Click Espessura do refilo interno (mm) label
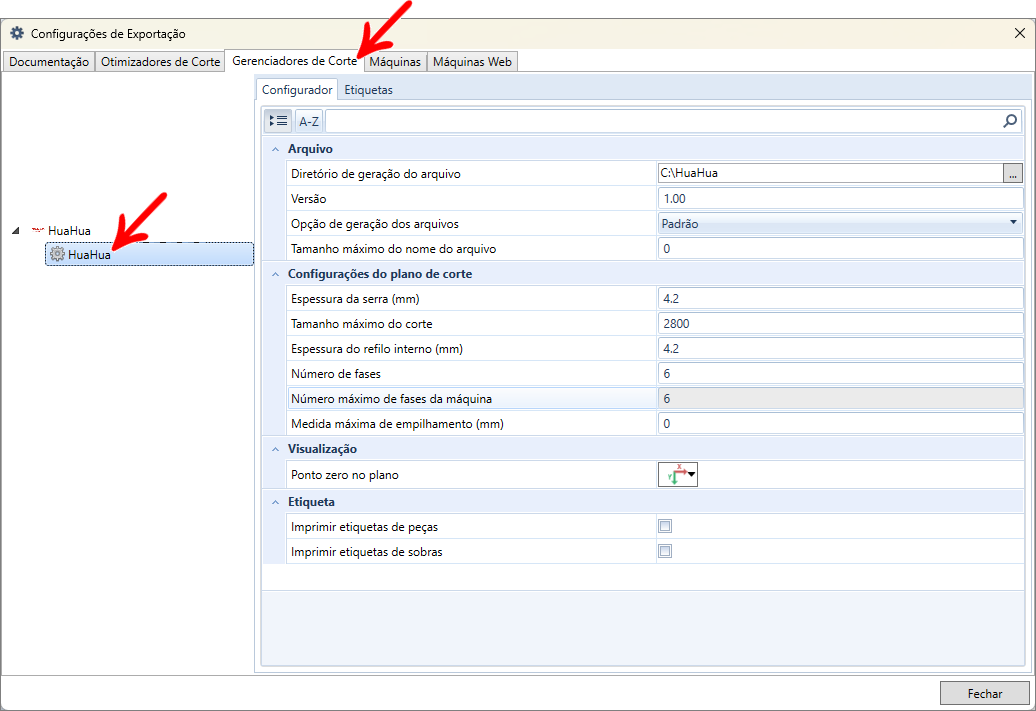1036x711 pixels. pyautogui.click(x=377, y=349)
